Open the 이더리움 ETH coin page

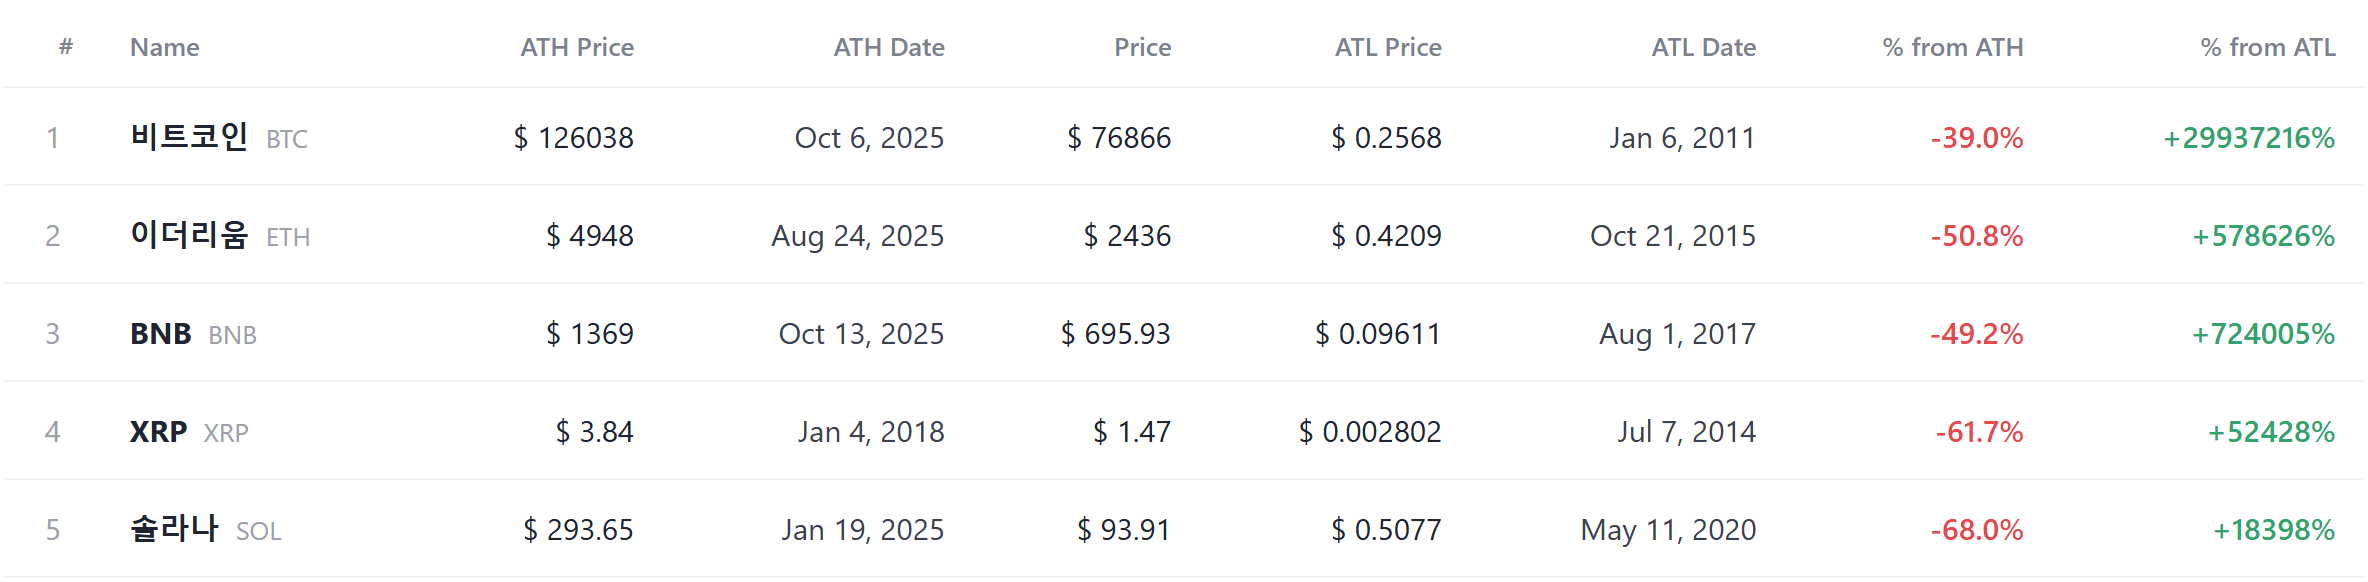click(x=220, y=235)
